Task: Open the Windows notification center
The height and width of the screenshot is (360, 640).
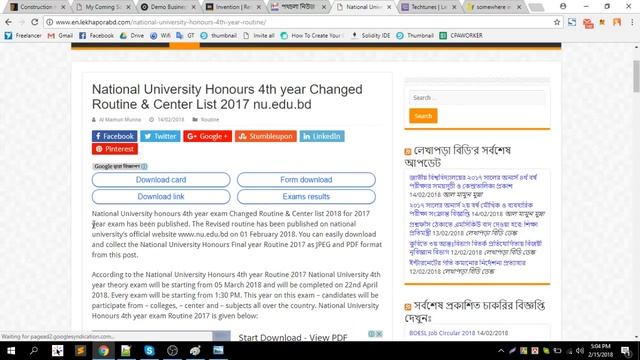Action: [626, 351]
